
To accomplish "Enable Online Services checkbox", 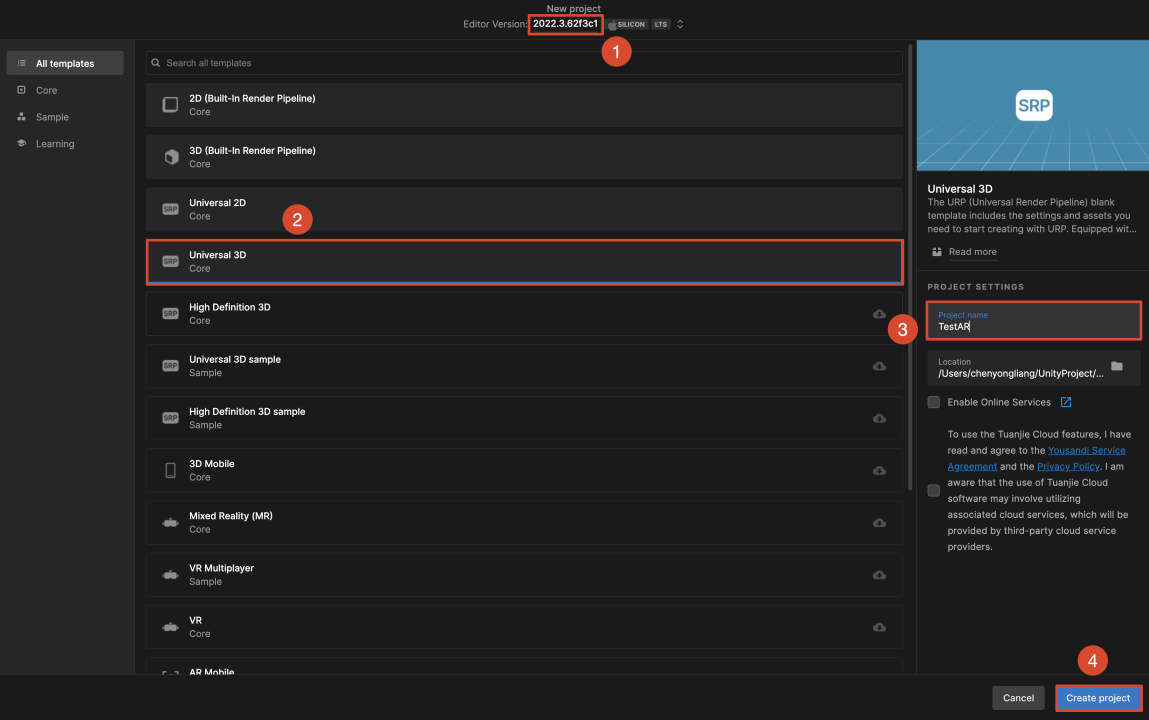I will click(934, 402).
